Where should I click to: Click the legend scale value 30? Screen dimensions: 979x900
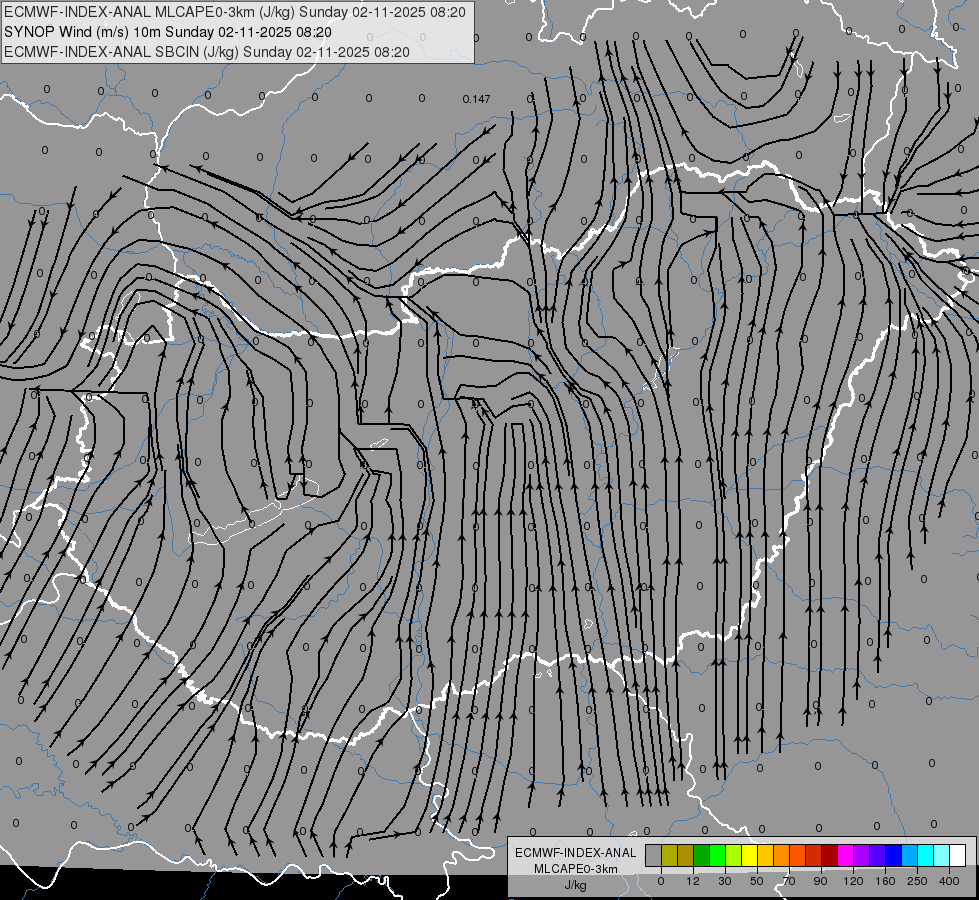[725, 881]
